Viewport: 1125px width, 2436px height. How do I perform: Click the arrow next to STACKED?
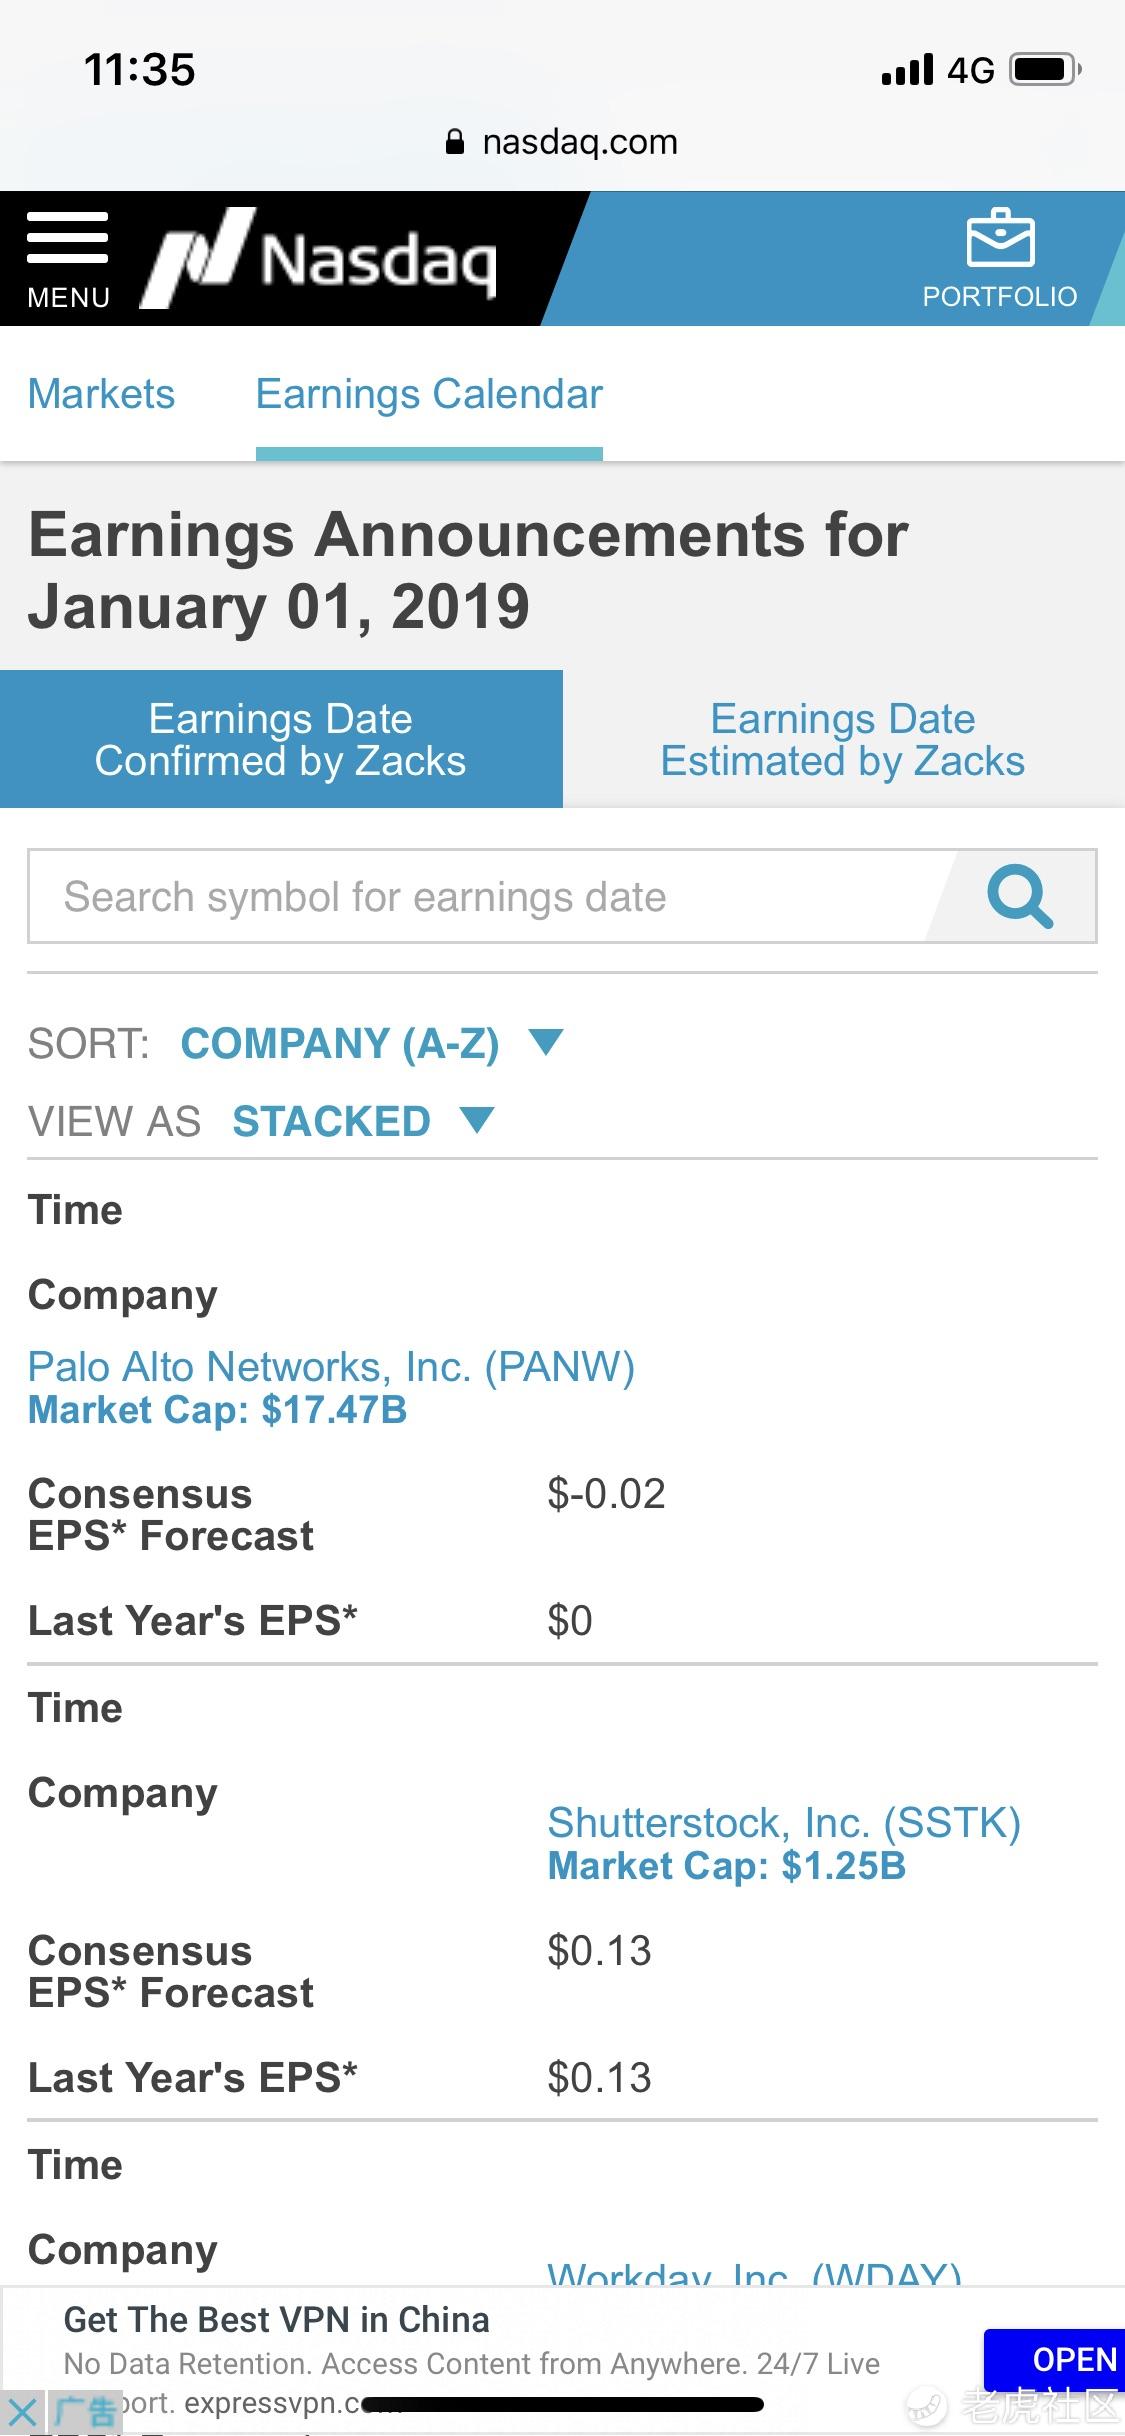pos(477,1120)
